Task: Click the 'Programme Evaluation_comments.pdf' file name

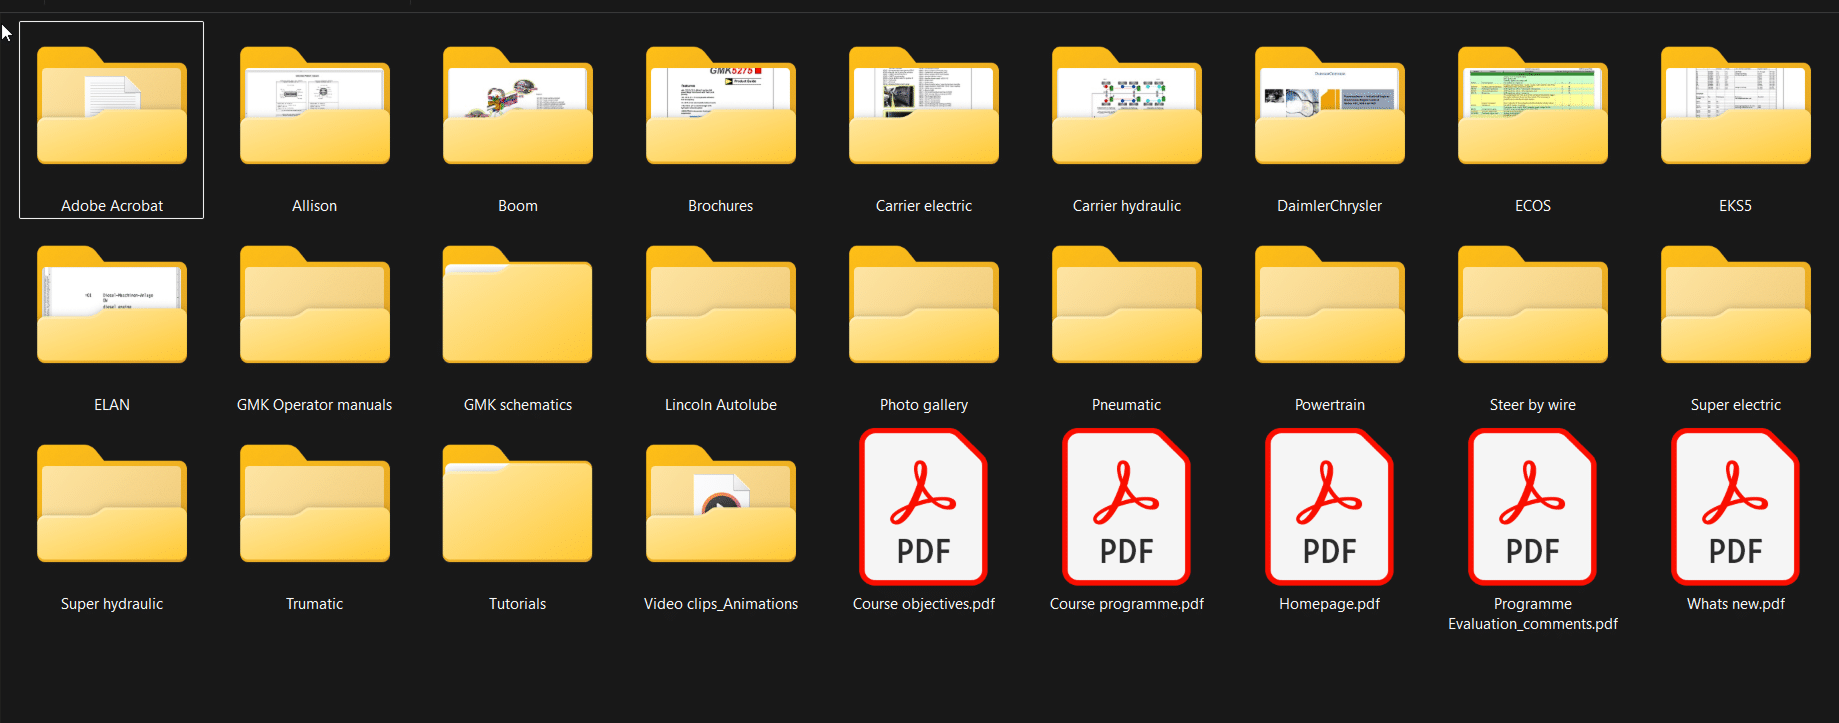Action: (1533, 614)
